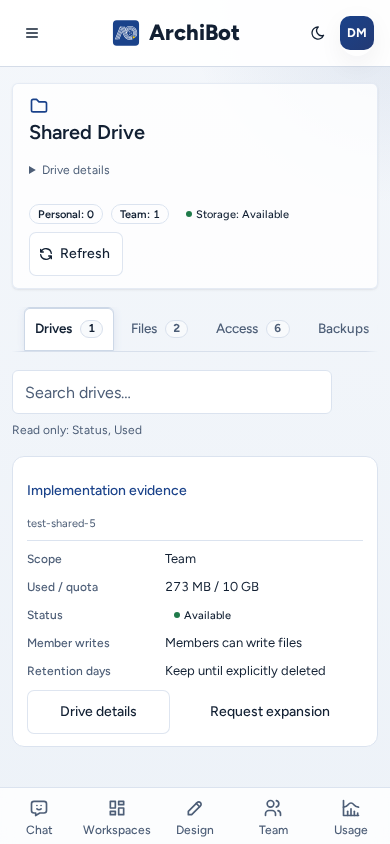The height and width of the screenshot is (844, 390).
Task: Switch to the Backups tab
Action: pos(343,329)
